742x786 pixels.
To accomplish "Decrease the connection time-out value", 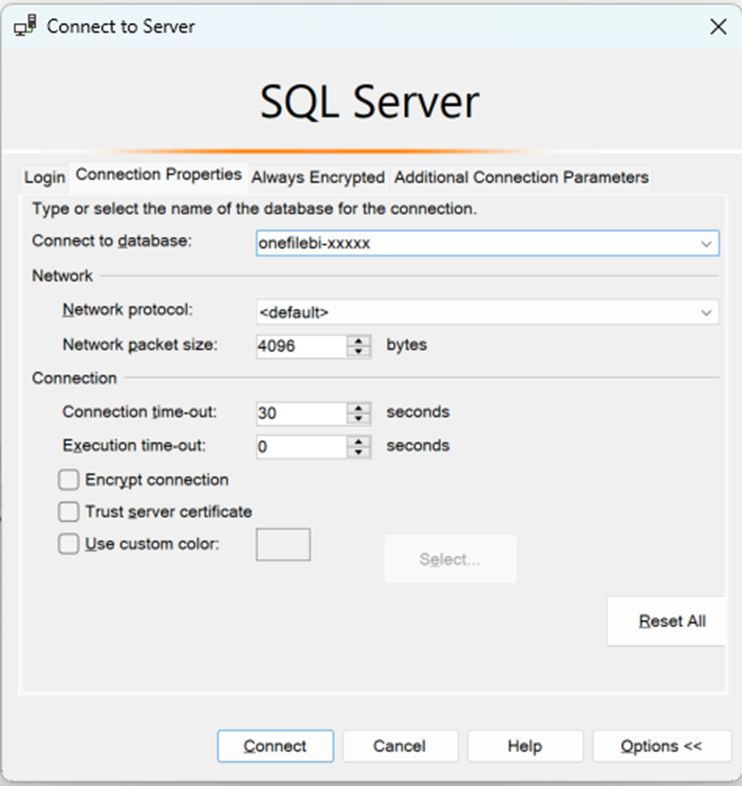I will [x=358, y=419].
